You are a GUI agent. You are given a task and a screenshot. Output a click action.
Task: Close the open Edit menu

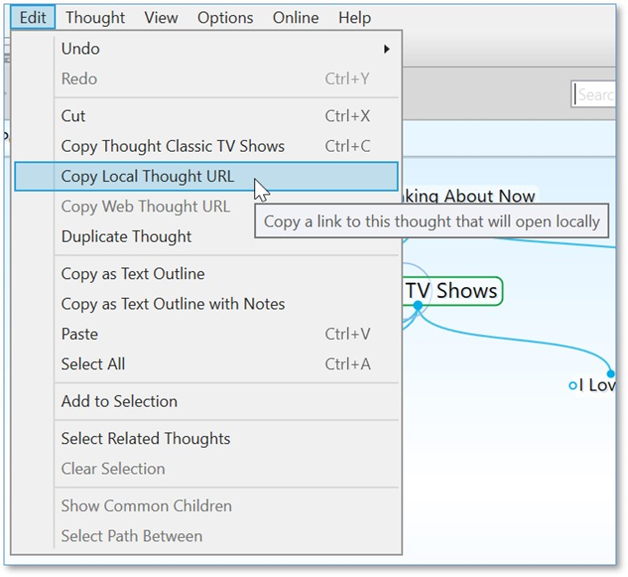tap(32, 18)
